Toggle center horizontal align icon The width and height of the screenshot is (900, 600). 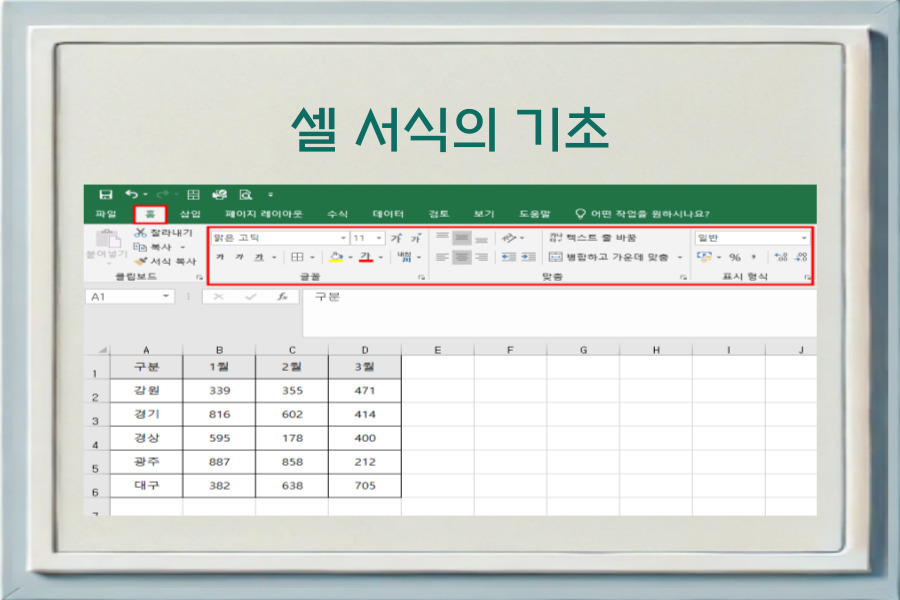[461, 257]
